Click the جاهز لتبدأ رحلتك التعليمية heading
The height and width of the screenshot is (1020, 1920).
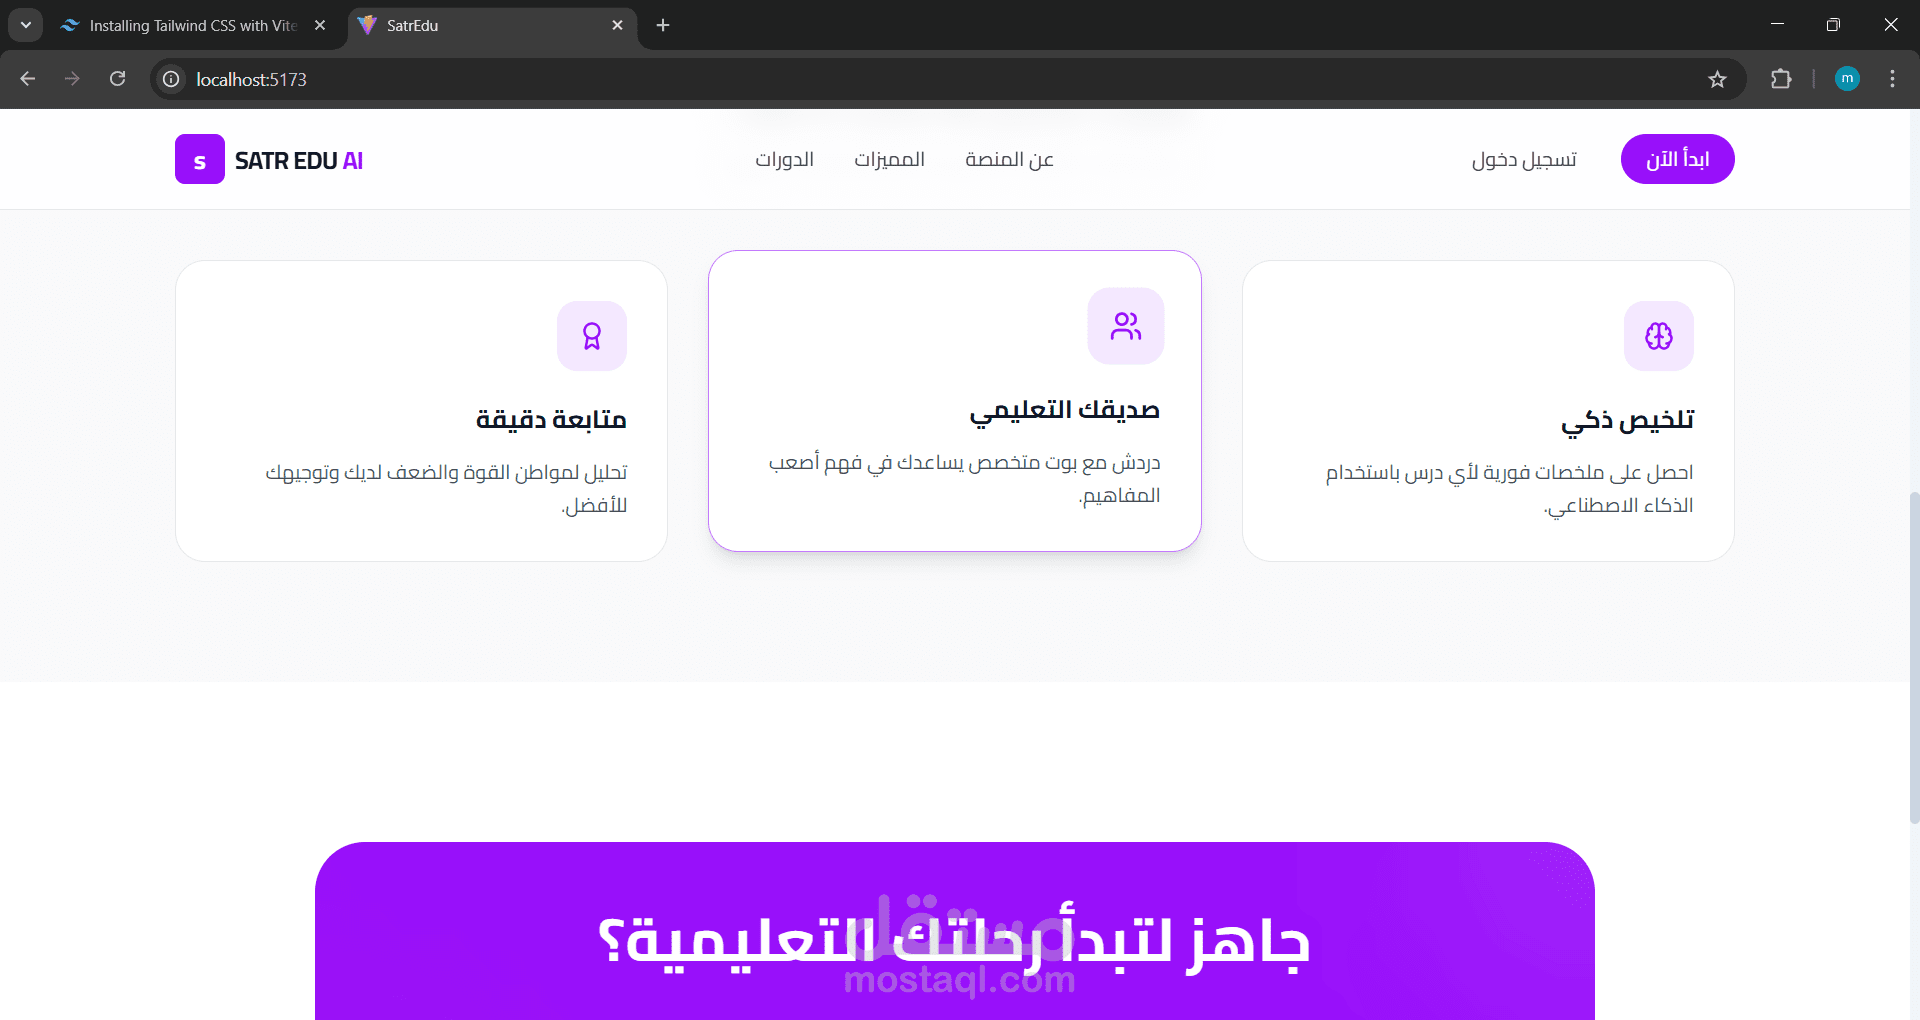(x=955, y=941)
